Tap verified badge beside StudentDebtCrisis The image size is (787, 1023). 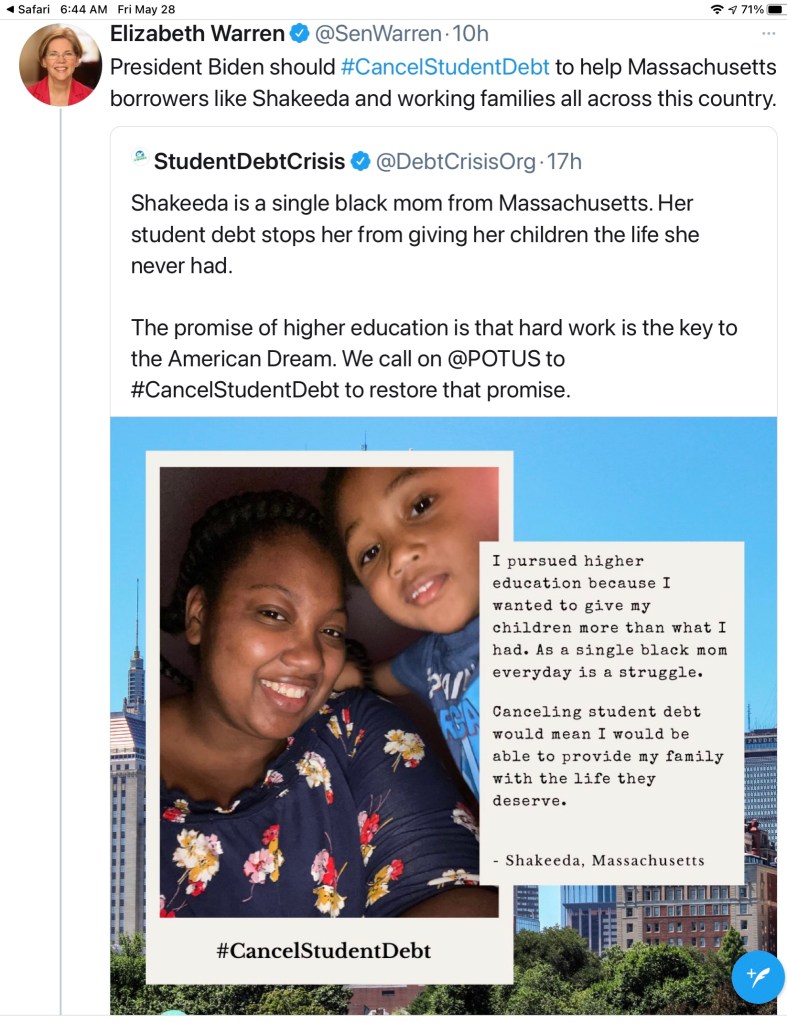coord(360,161)
